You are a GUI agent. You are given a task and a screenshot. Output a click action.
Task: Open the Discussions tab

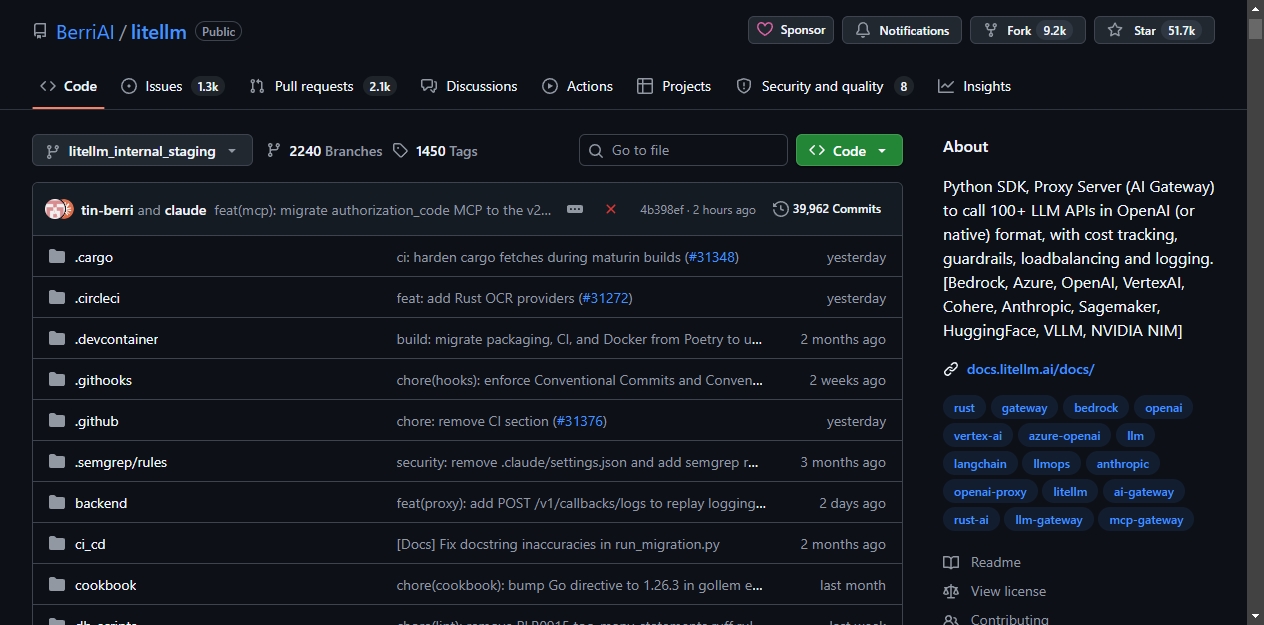(x=469, y=86)
